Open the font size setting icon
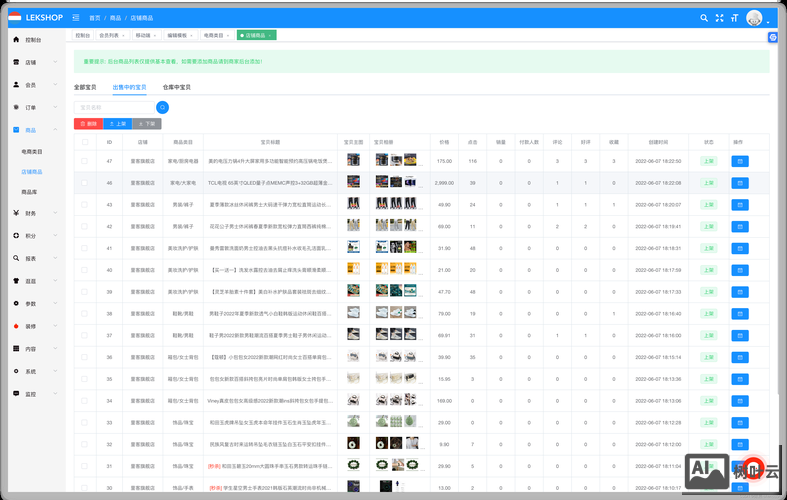 pos(734,18)
